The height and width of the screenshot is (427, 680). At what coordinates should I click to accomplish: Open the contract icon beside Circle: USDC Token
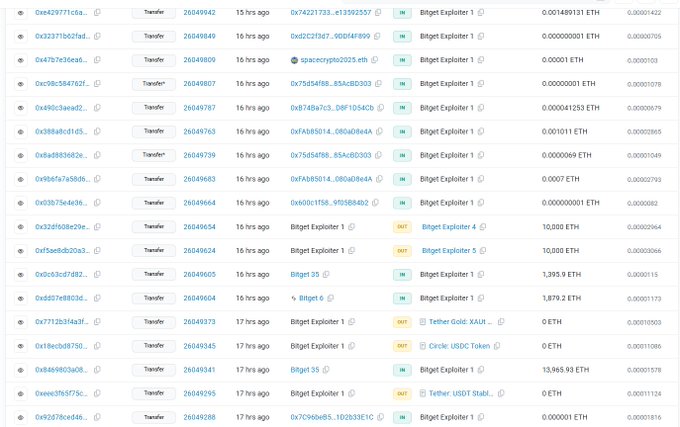(x=422, y=346)
